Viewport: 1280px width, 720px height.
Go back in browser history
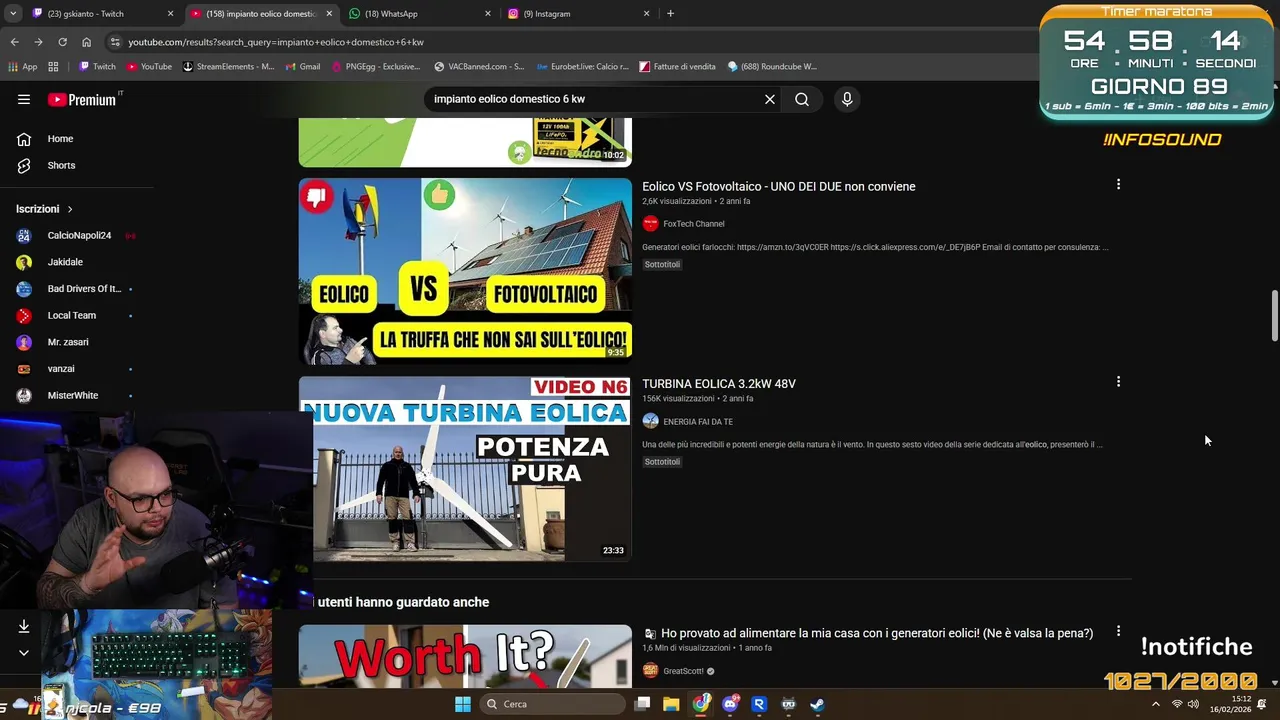[14, 42]
